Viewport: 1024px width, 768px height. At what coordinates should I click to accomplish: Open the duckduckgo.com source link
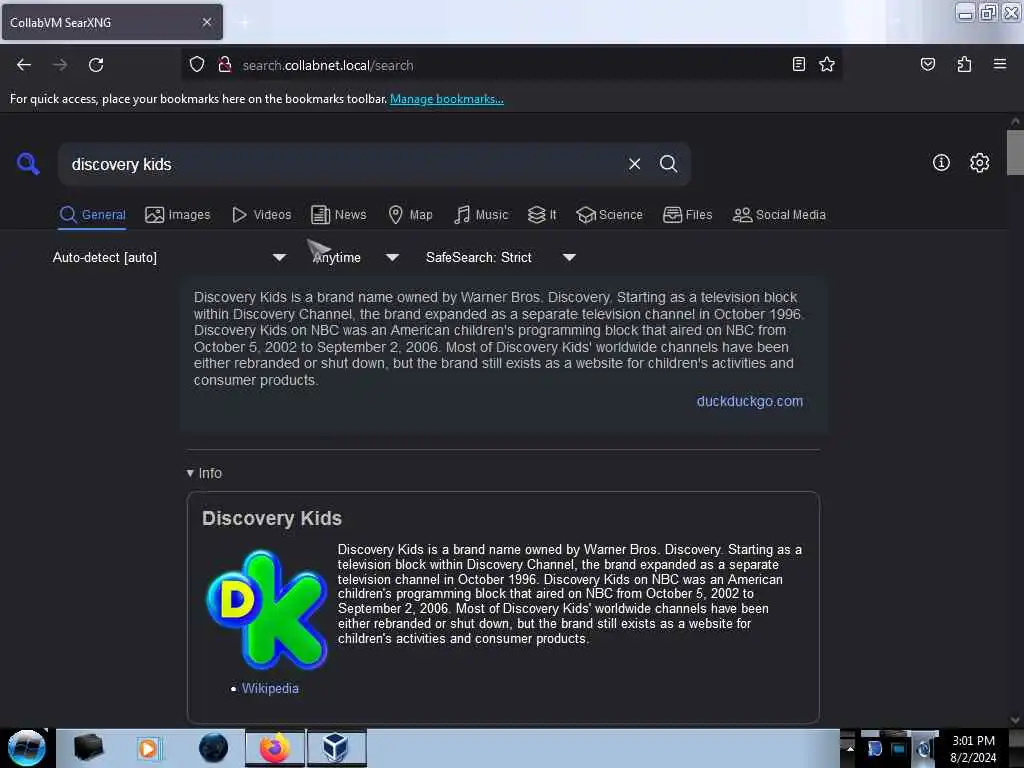click(x=750, y=401)
